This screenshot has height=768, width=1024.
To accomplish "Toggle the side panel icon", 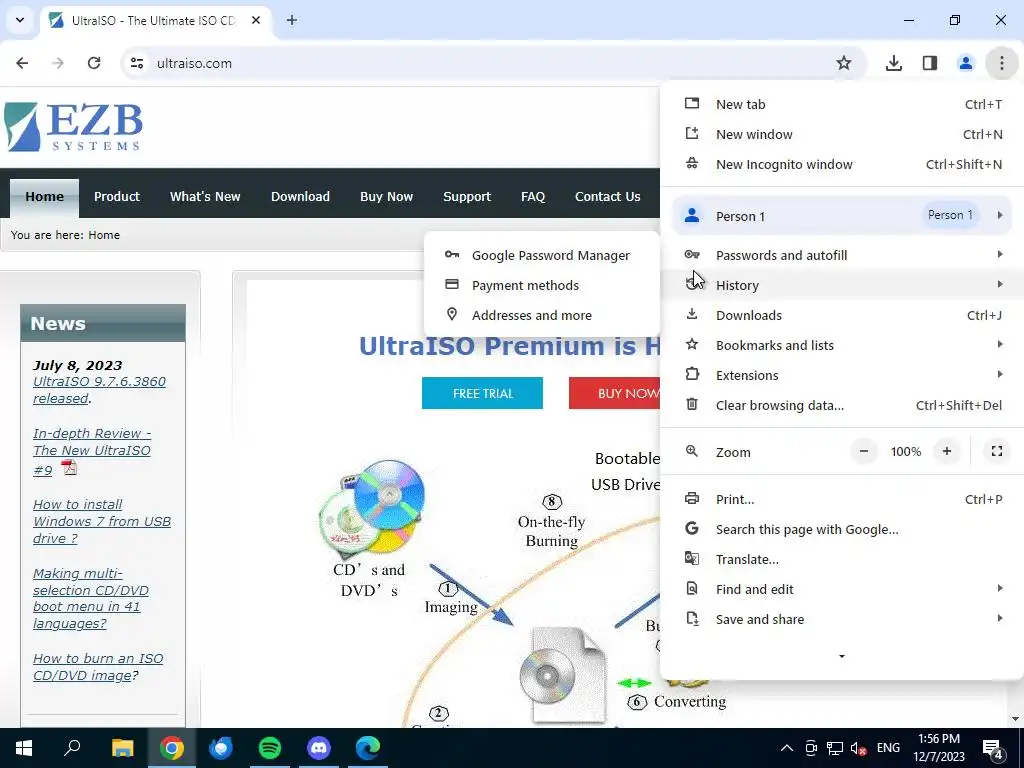I will coord(930,63).
